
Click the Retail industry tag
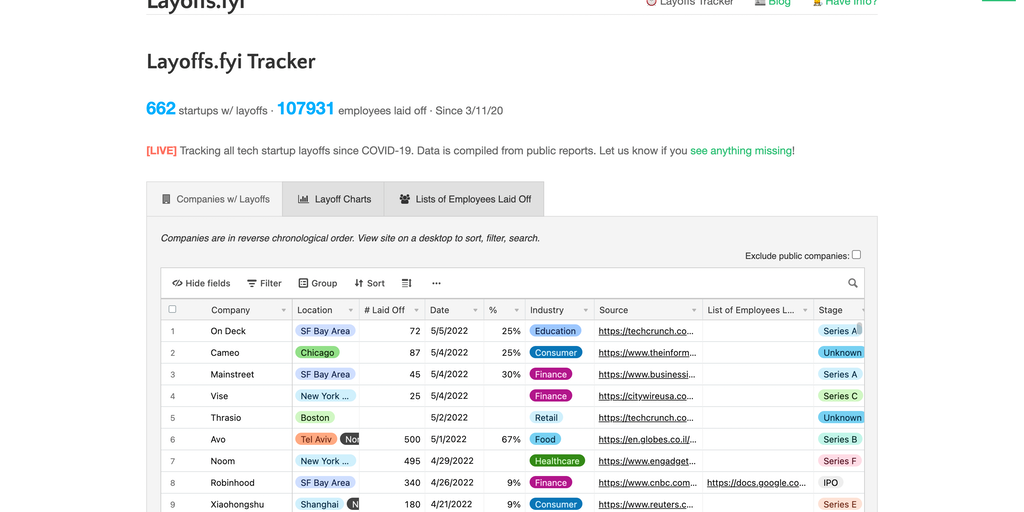click(546, 417)
